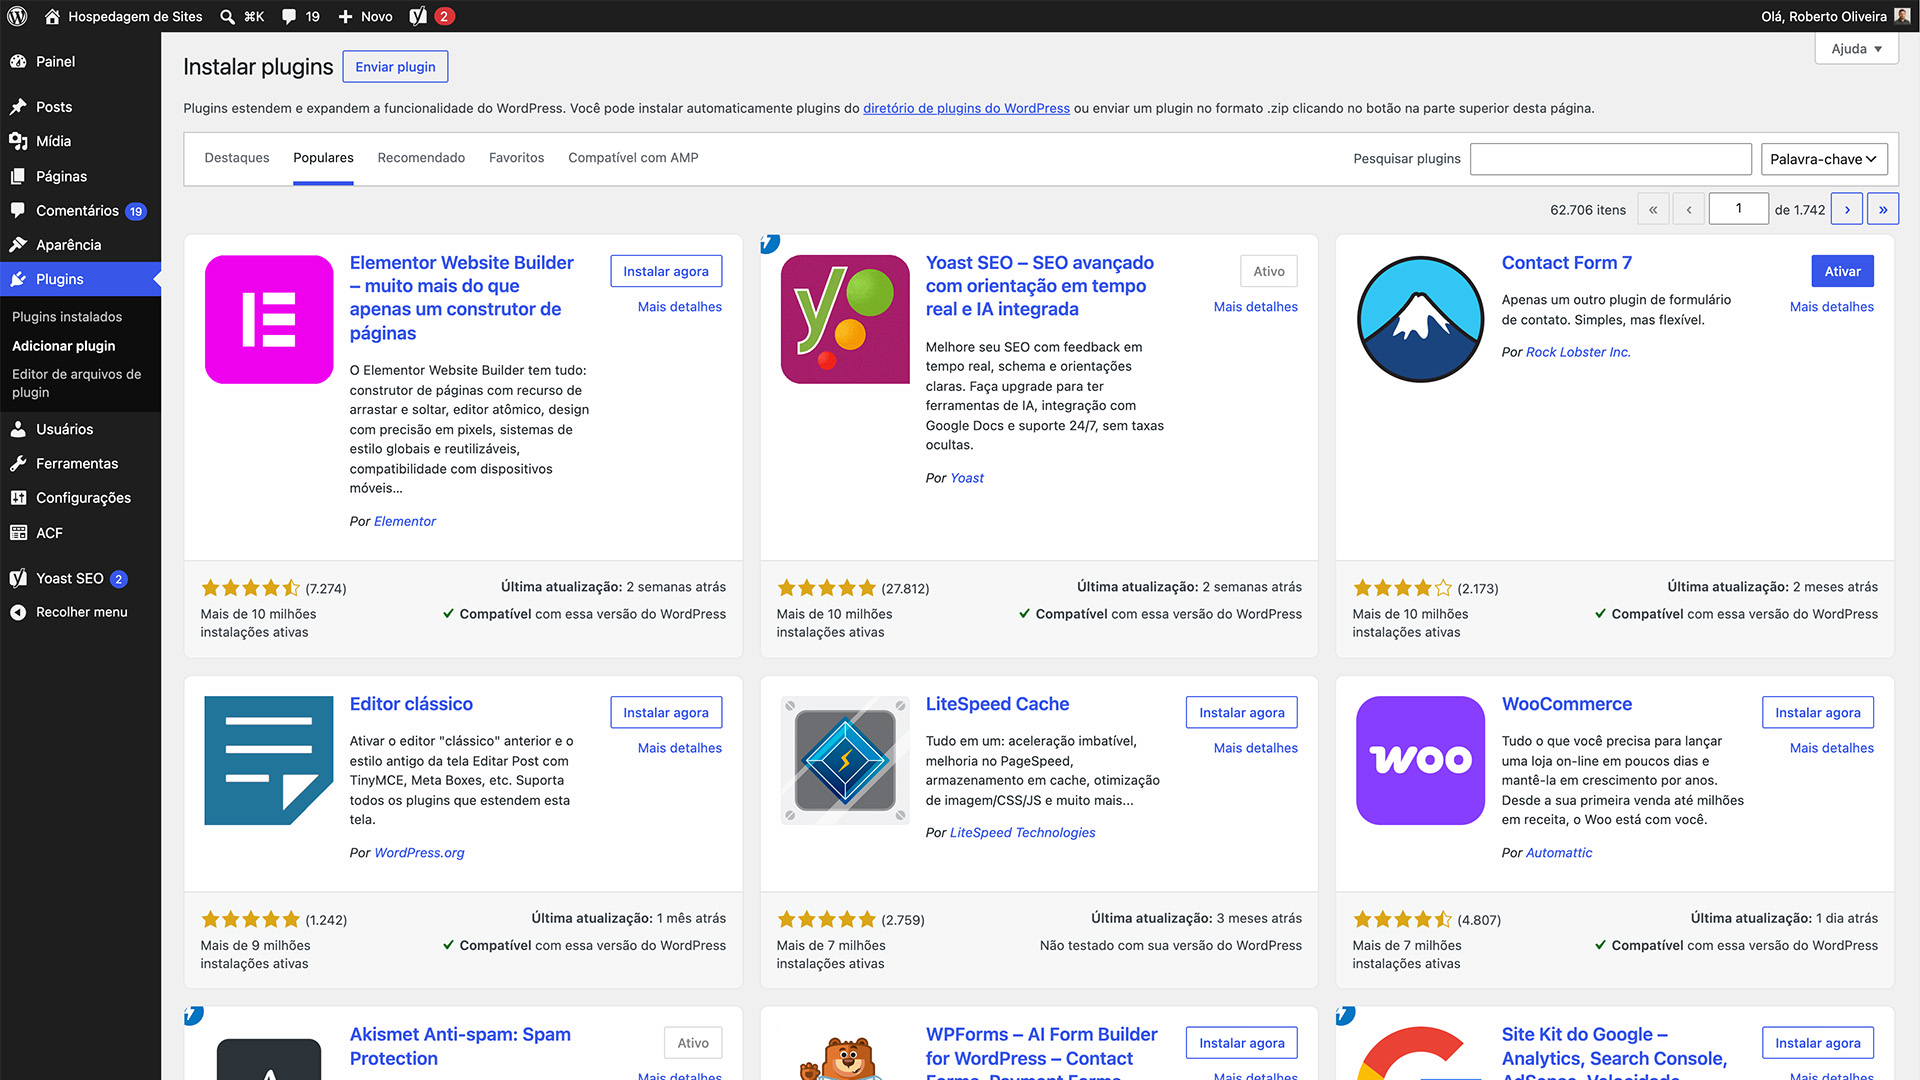
Task: Click the Mídia sidebar icon
Action: pos(18,141)
